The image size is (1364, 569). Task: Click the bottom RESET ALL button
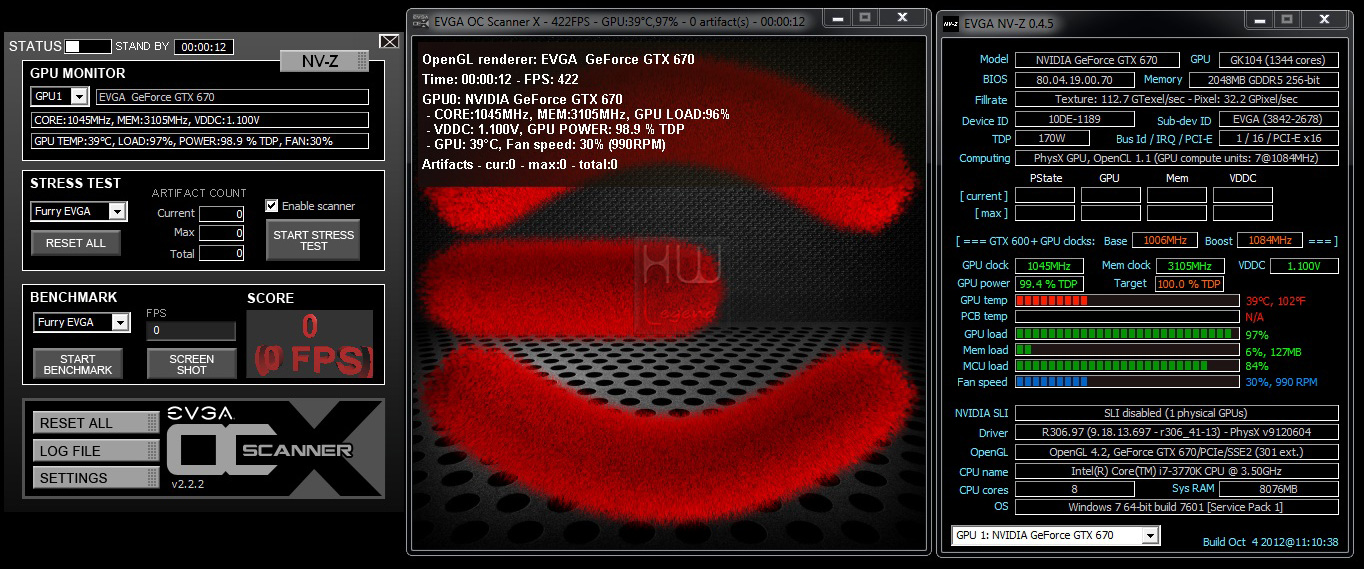pos(96,423)
